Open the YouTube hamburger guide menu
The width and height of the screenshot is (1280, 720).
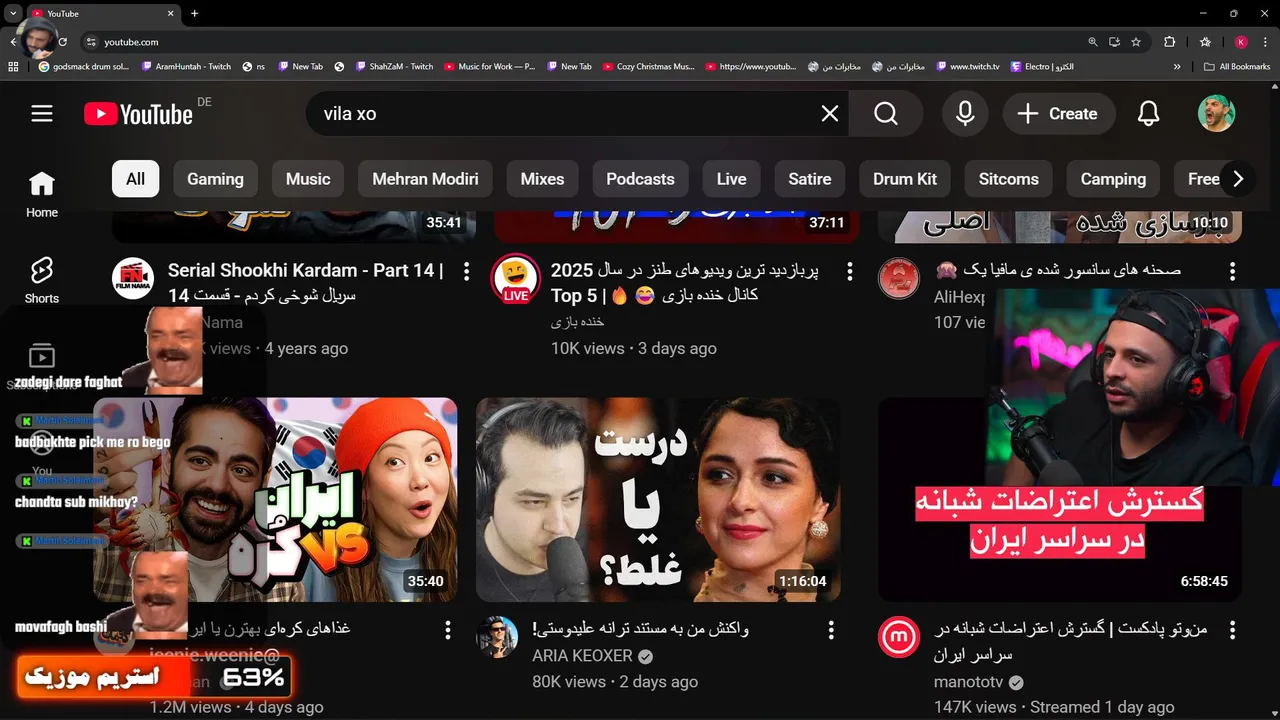click(x=42, y=114)
